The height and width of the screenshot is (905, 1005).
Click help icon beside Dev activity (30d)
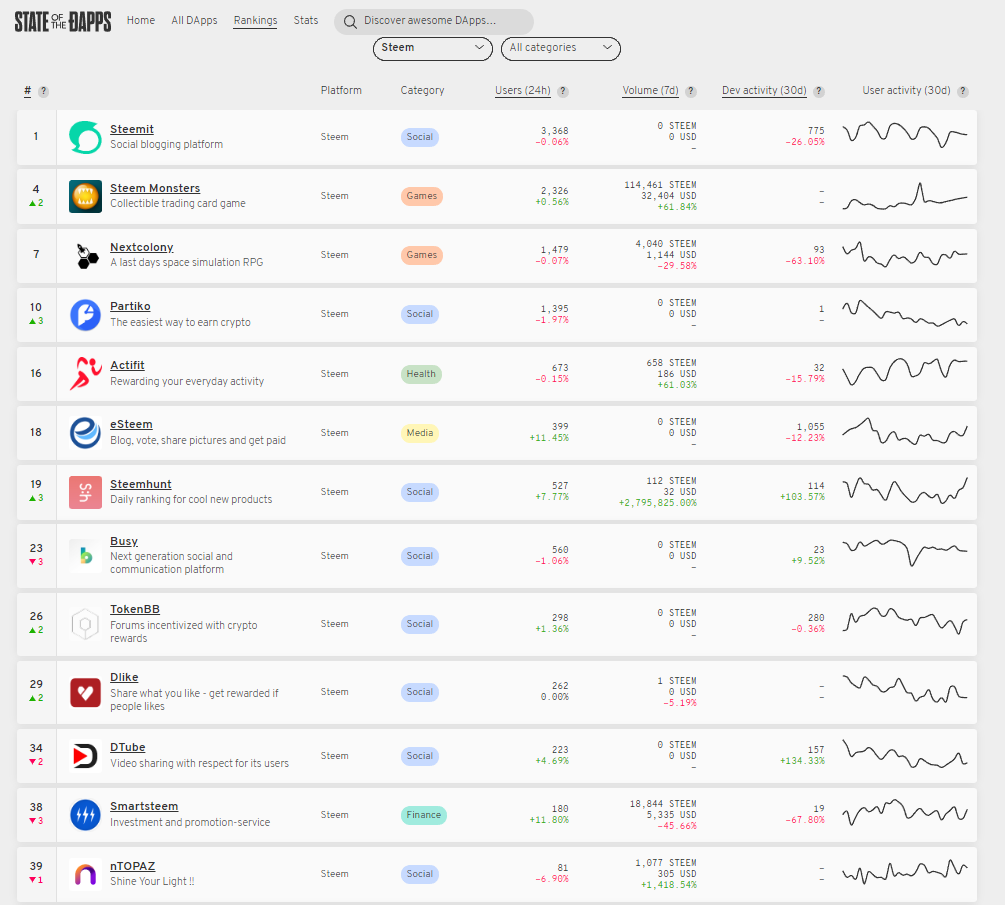[818, 92]
